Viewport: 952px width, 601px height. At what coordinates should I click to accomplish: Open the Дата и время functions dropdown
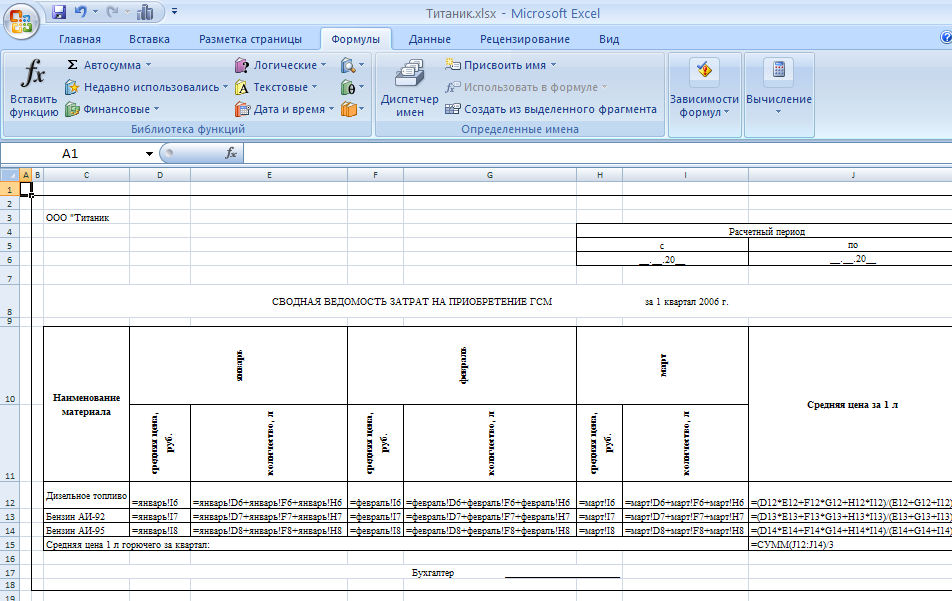click(284, 109)
